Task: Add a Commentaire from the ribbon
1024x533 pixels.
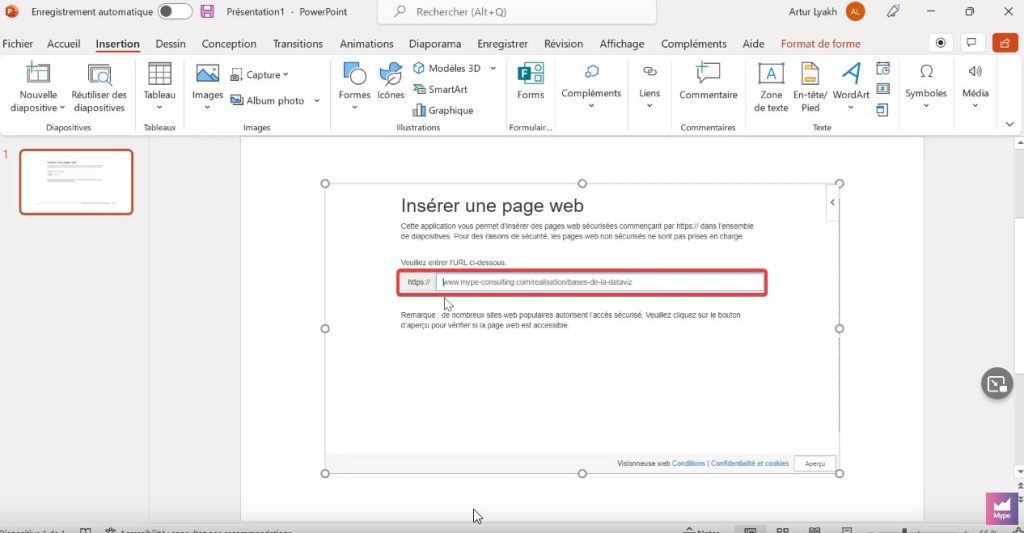Action: coord(708,82)
